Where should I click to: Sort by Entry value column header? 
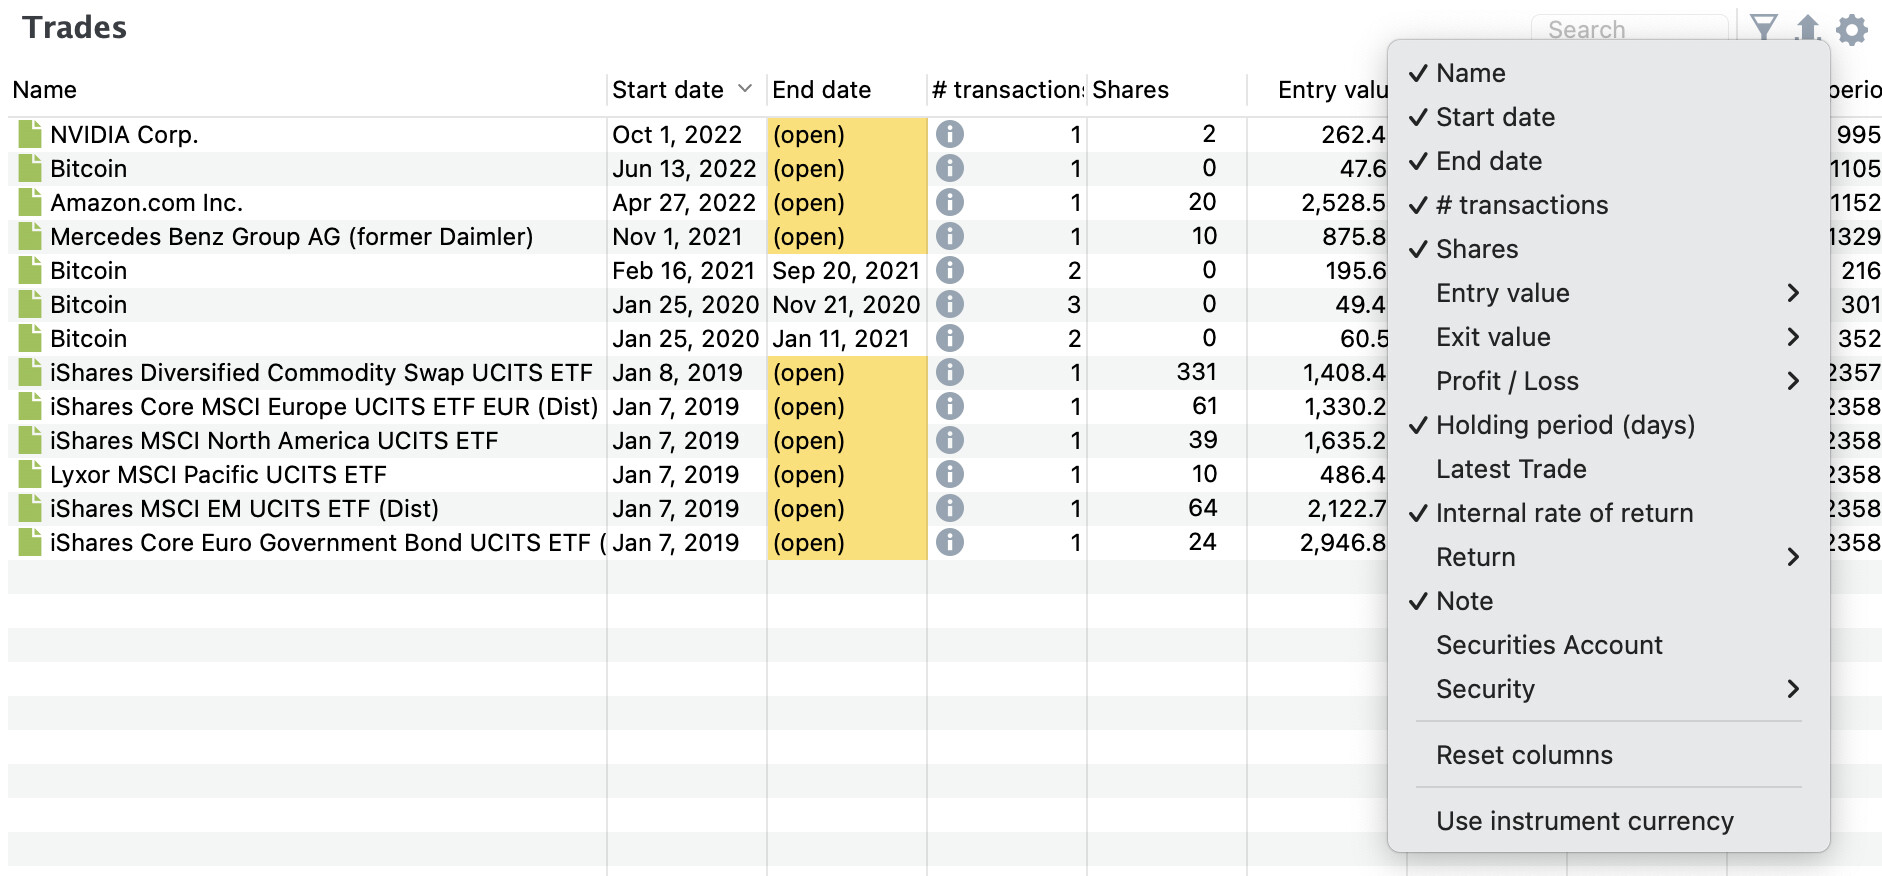pyautogui.click(x=1333, y=90)
